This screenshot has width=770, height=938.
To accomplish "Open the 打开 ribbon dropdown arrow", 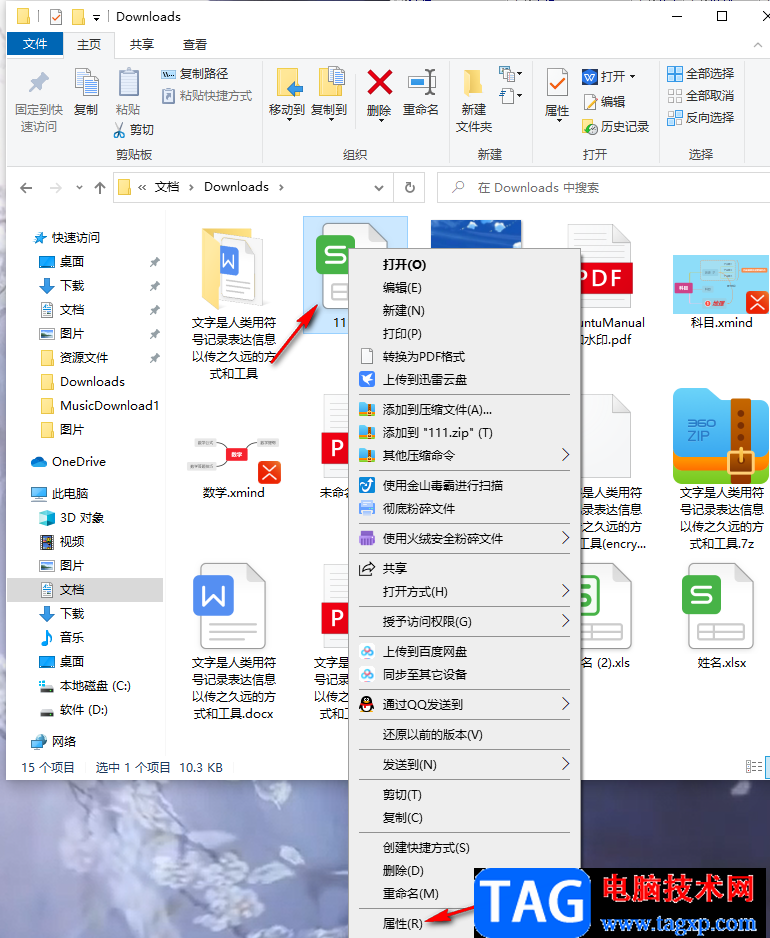I will point(633,77).
